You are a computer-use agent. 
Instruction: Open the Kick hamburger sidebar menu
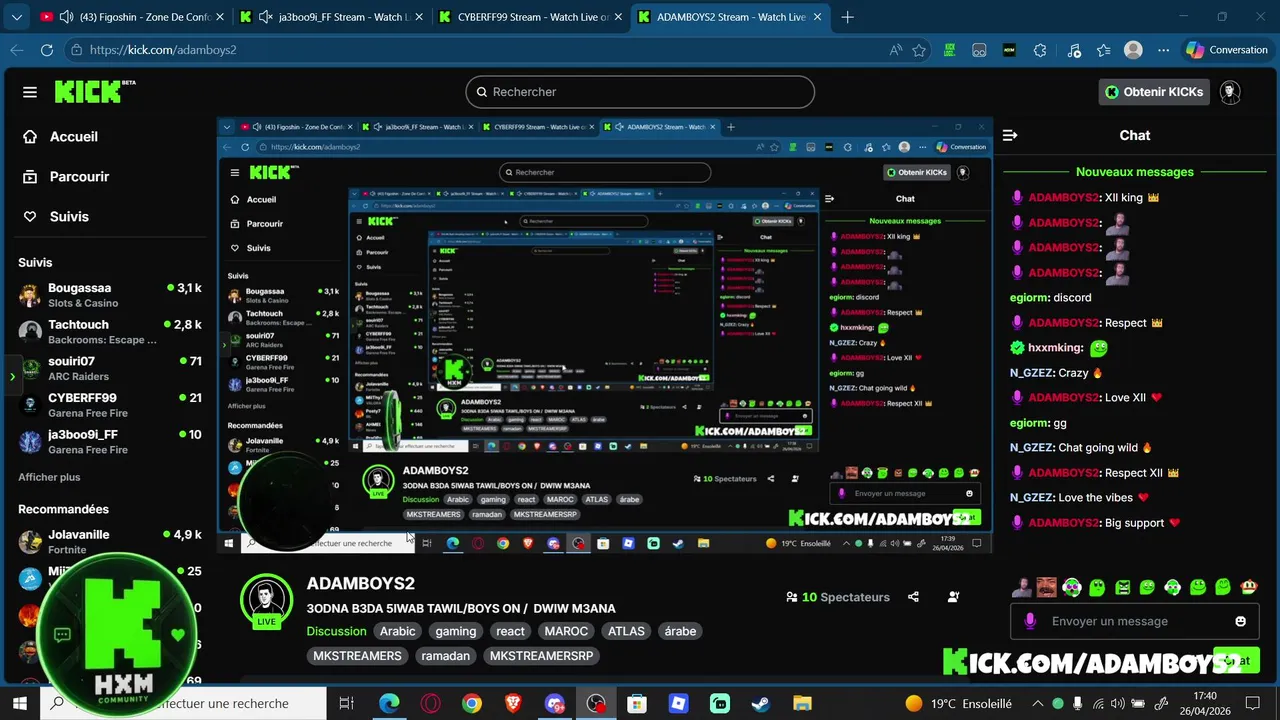click(30, 92)
